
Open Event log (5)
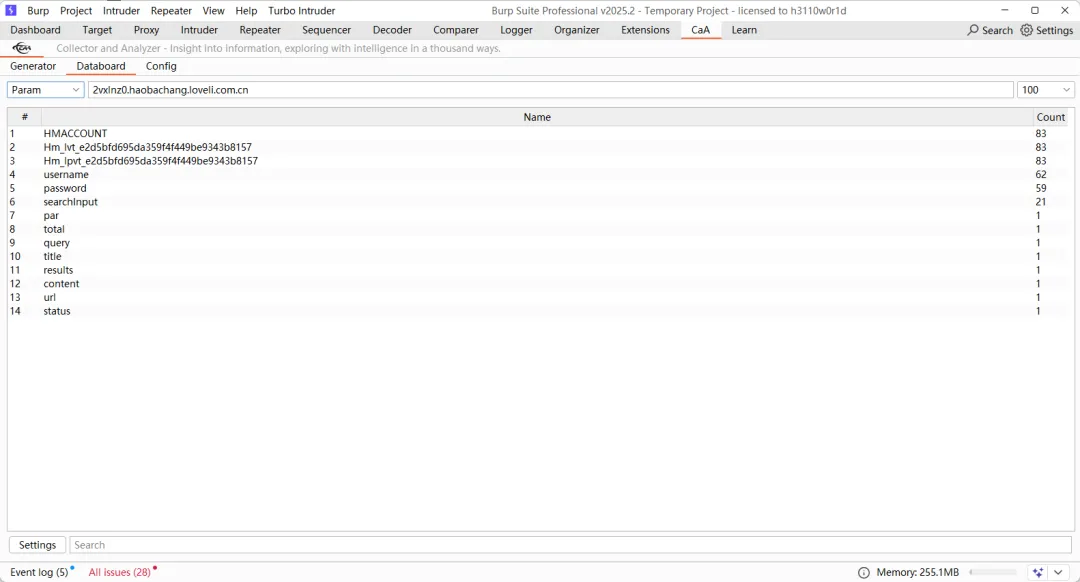point(39,572)
